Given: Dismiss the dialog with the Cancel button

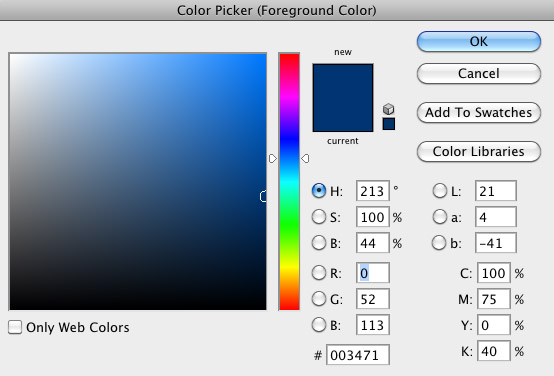Looking at the screenshot, I should click(479, 74).
